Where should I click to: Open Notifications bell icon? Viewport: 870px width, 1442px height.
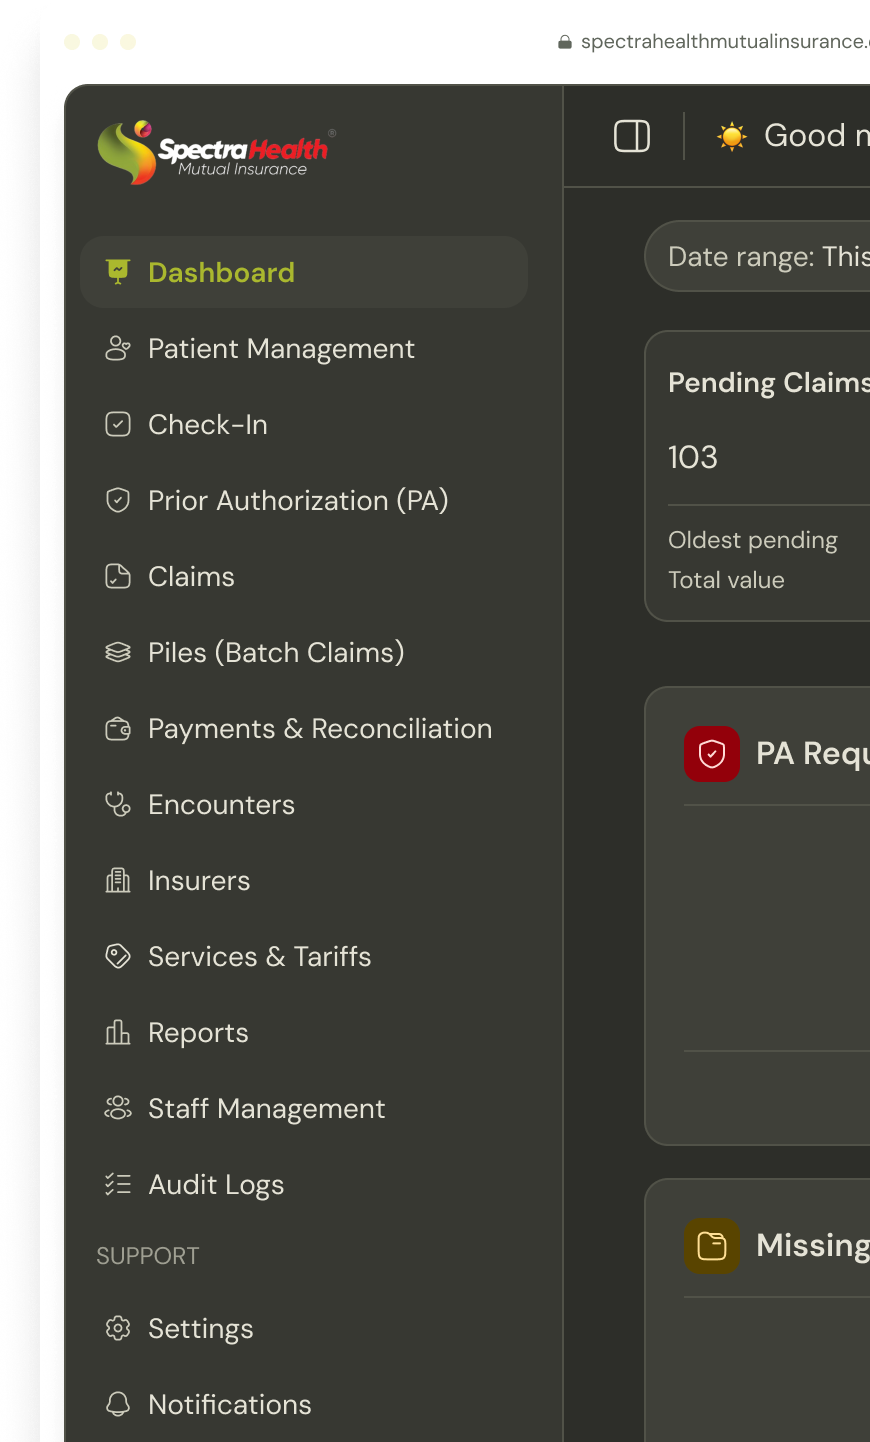[118, 1405]
